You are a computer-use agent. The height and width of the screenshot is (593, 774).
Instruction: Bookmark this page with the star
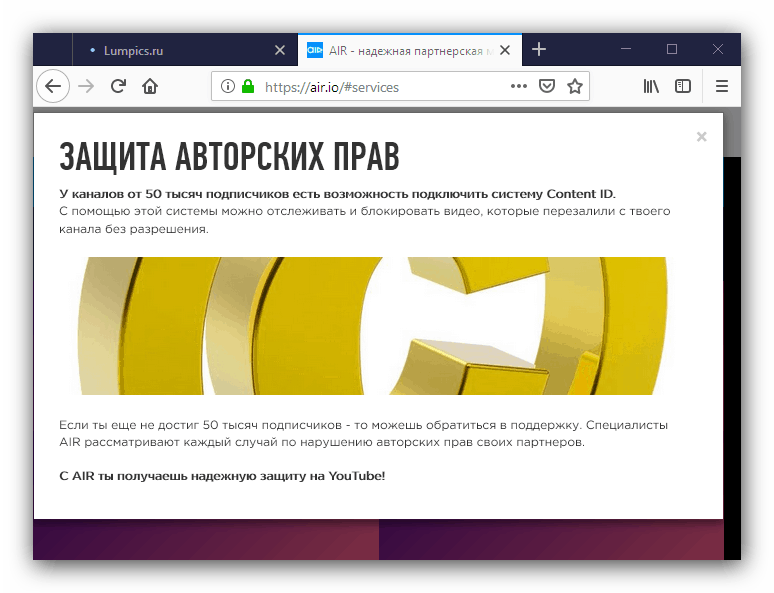click(x=575, y=86)
